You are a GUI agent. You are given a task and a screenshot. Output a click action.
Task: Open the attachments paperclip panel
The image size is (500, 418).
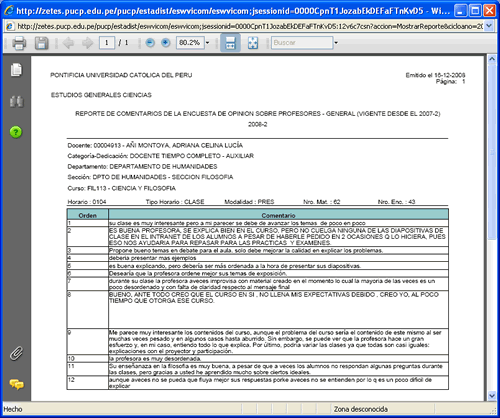pos(16,354)
